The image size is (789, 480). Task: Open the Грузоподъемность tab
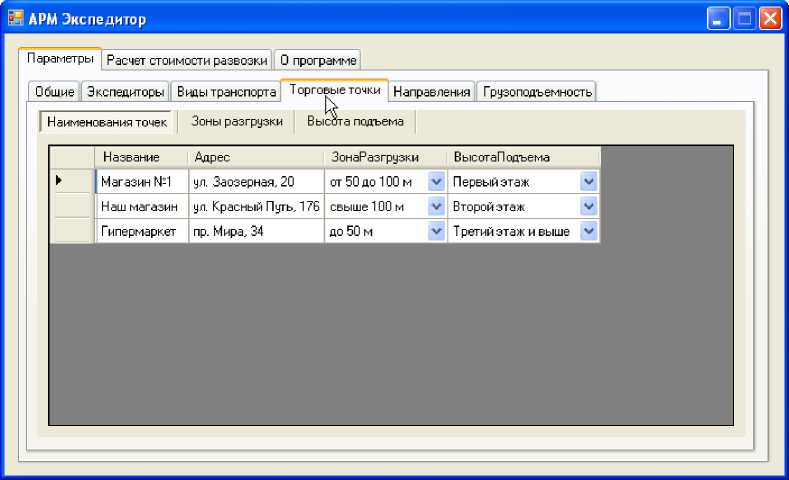(537, 92)
